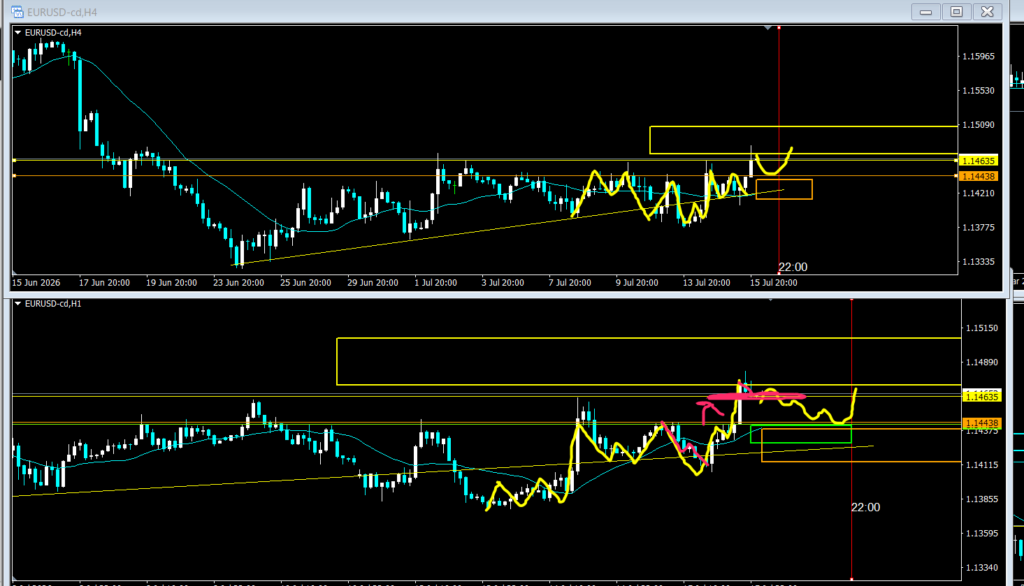Screen dimensions: 1024x586
Task: Click the 1.14115 price on H1 scale
Action: coord(982,465)
